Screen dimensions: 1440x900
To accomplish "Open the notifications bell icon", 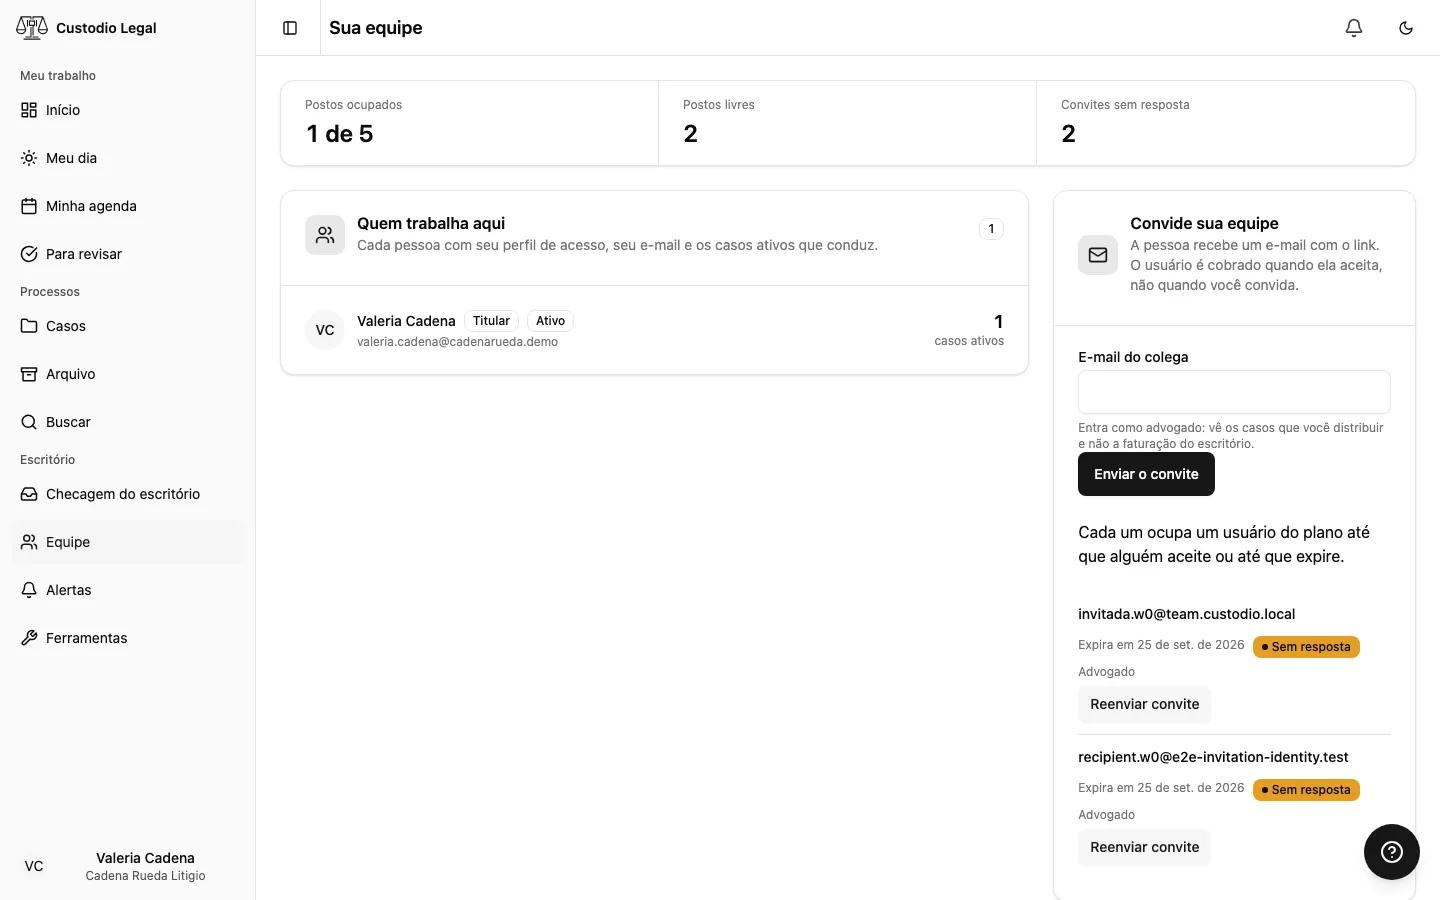I will click(x=1354, y=28).
